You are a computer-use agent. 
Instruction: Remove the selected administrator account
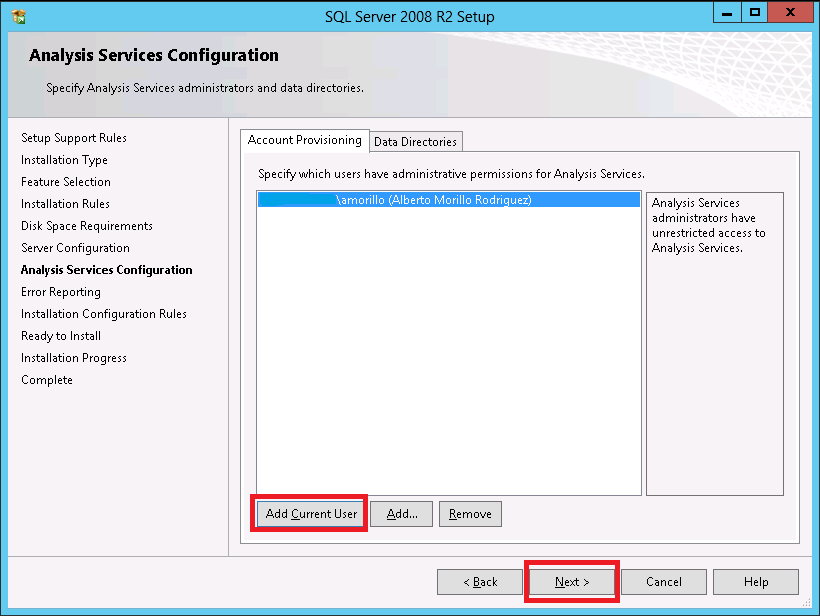click(470, 514)
